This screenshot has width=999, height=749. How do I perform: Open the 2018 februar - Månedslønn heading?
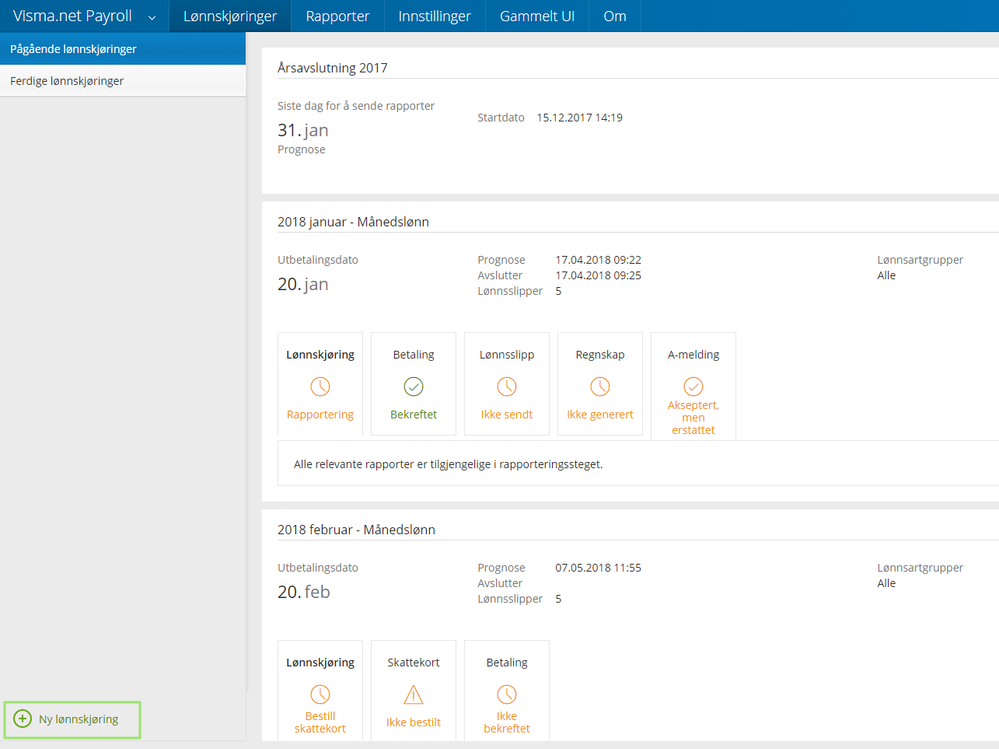tap(356, 530)
